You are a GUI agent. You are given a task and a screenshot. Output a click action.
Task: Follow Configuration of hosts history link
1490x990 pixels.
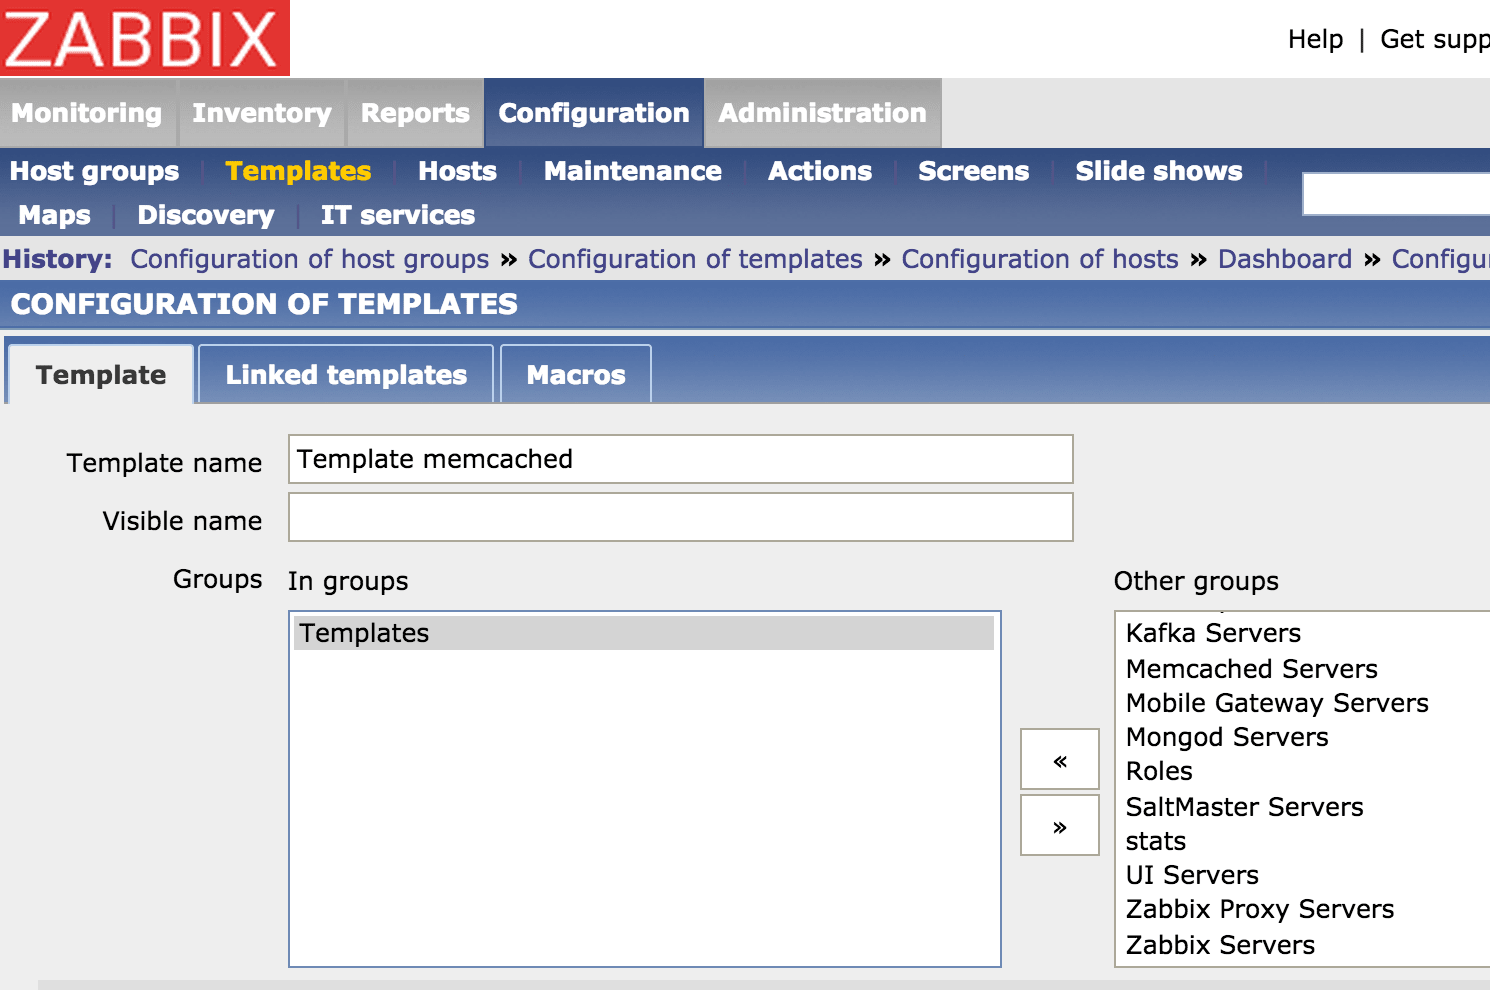click(1039, 259)
